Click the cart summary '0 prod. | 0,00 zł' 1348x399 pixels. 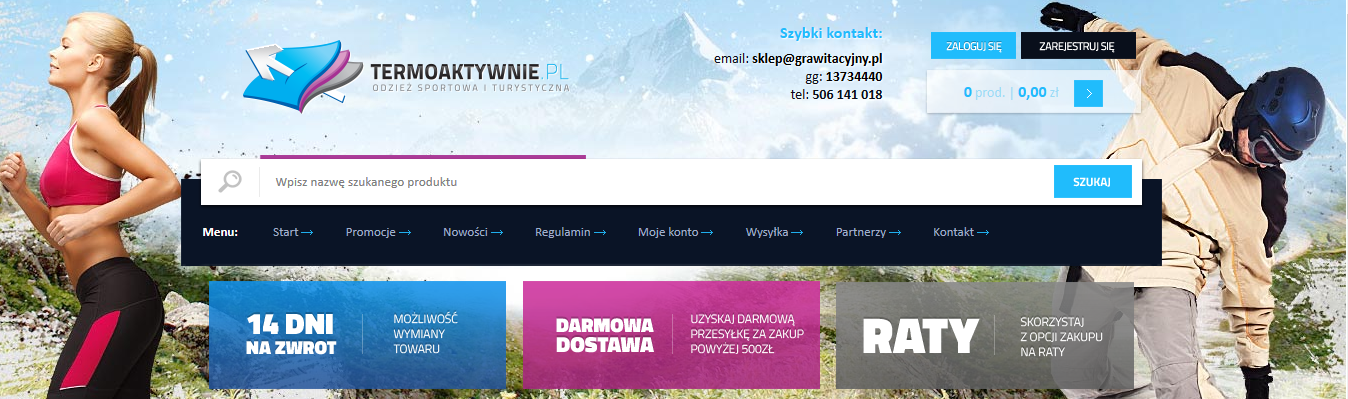tap(1010, 92)
